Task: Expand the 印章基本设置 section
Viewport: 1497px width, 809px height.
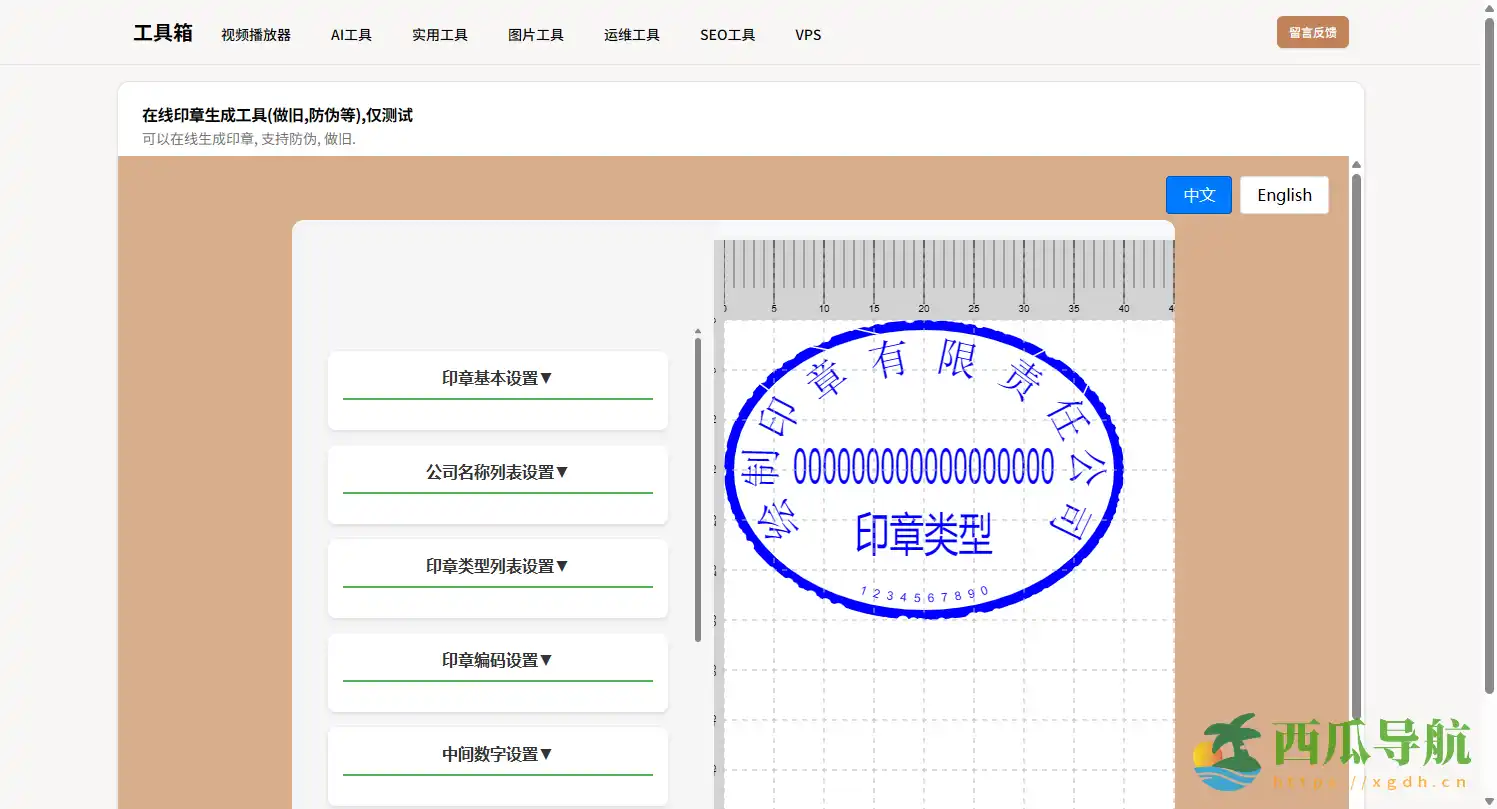Action: (497, 379)
